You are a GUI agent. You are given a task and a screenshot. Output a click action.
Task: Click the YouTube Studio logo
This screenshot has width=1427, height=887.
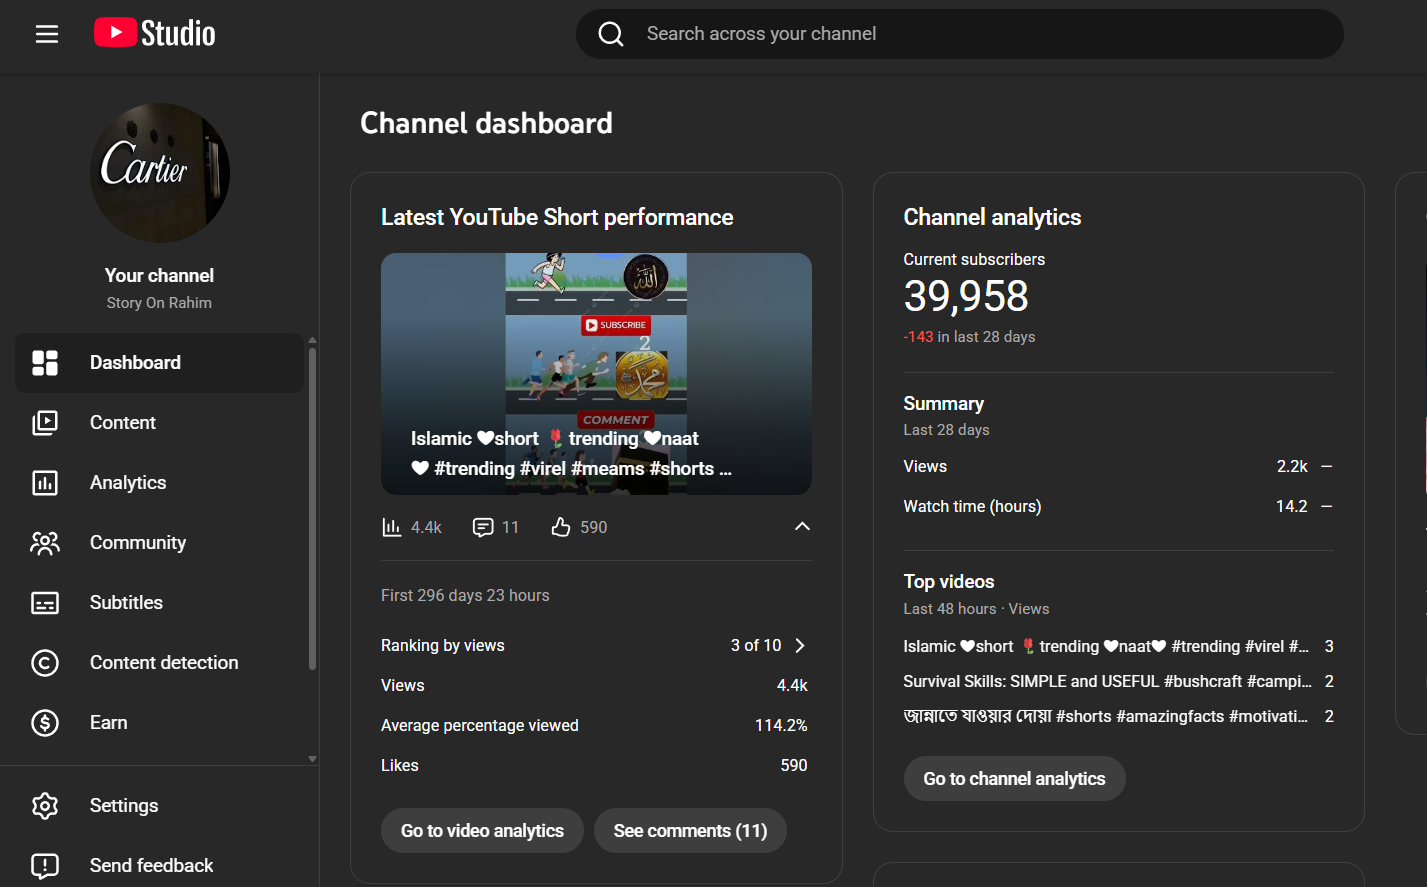click(155, 33)
